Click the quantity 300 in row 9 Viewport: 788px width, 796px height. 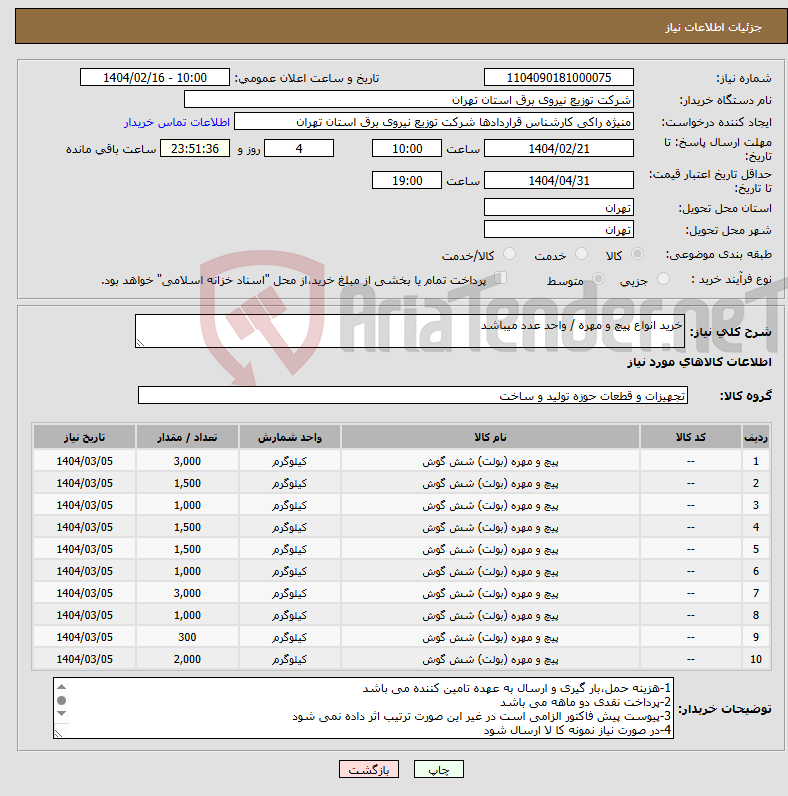click(x=187, y=637)
